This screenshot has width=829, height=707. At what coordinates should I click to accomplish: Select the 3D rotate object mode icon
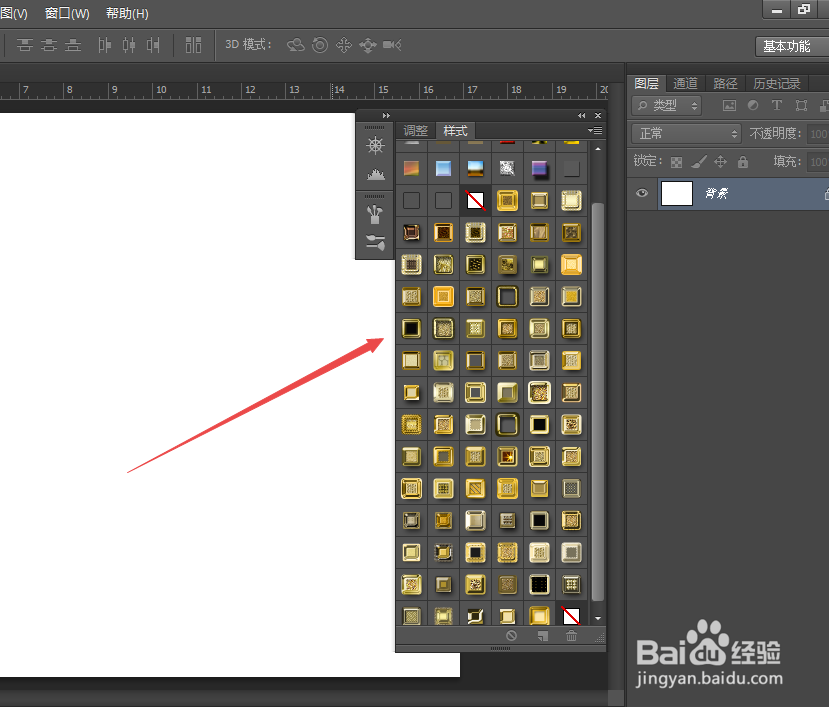296,45
